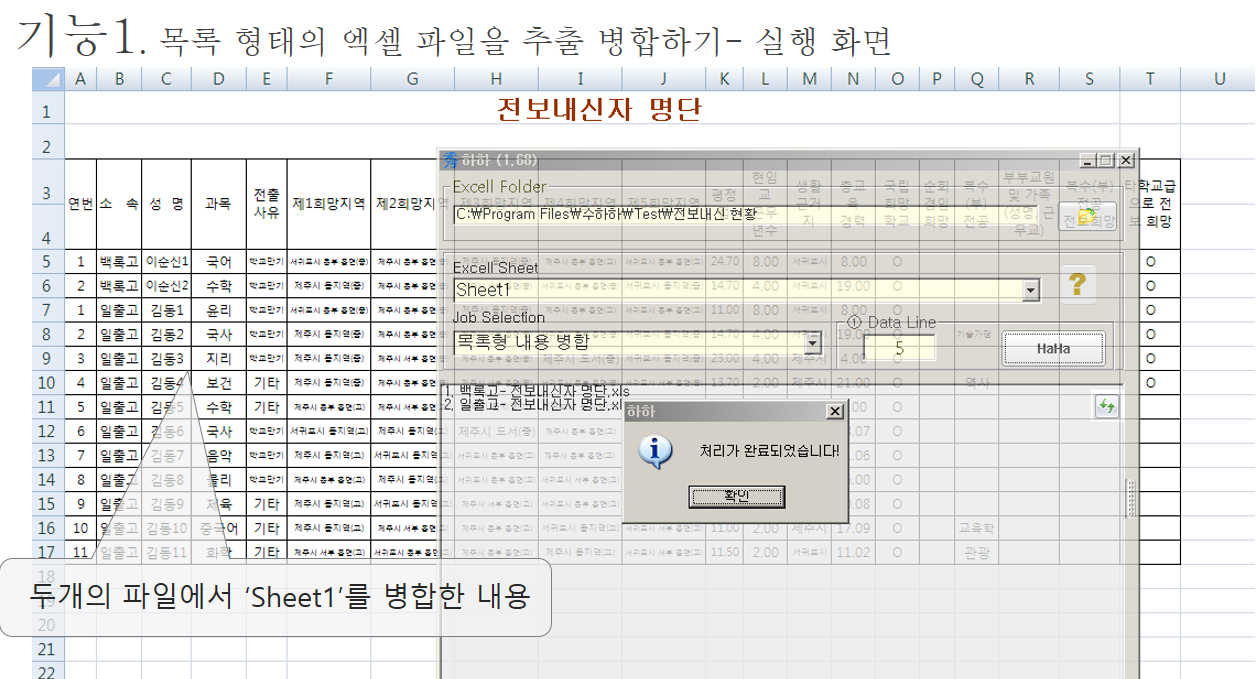Select file 백록고- 전보내신자 명단.xls in list
Viewport: 1260px width, 679px height.
(537, 390)
